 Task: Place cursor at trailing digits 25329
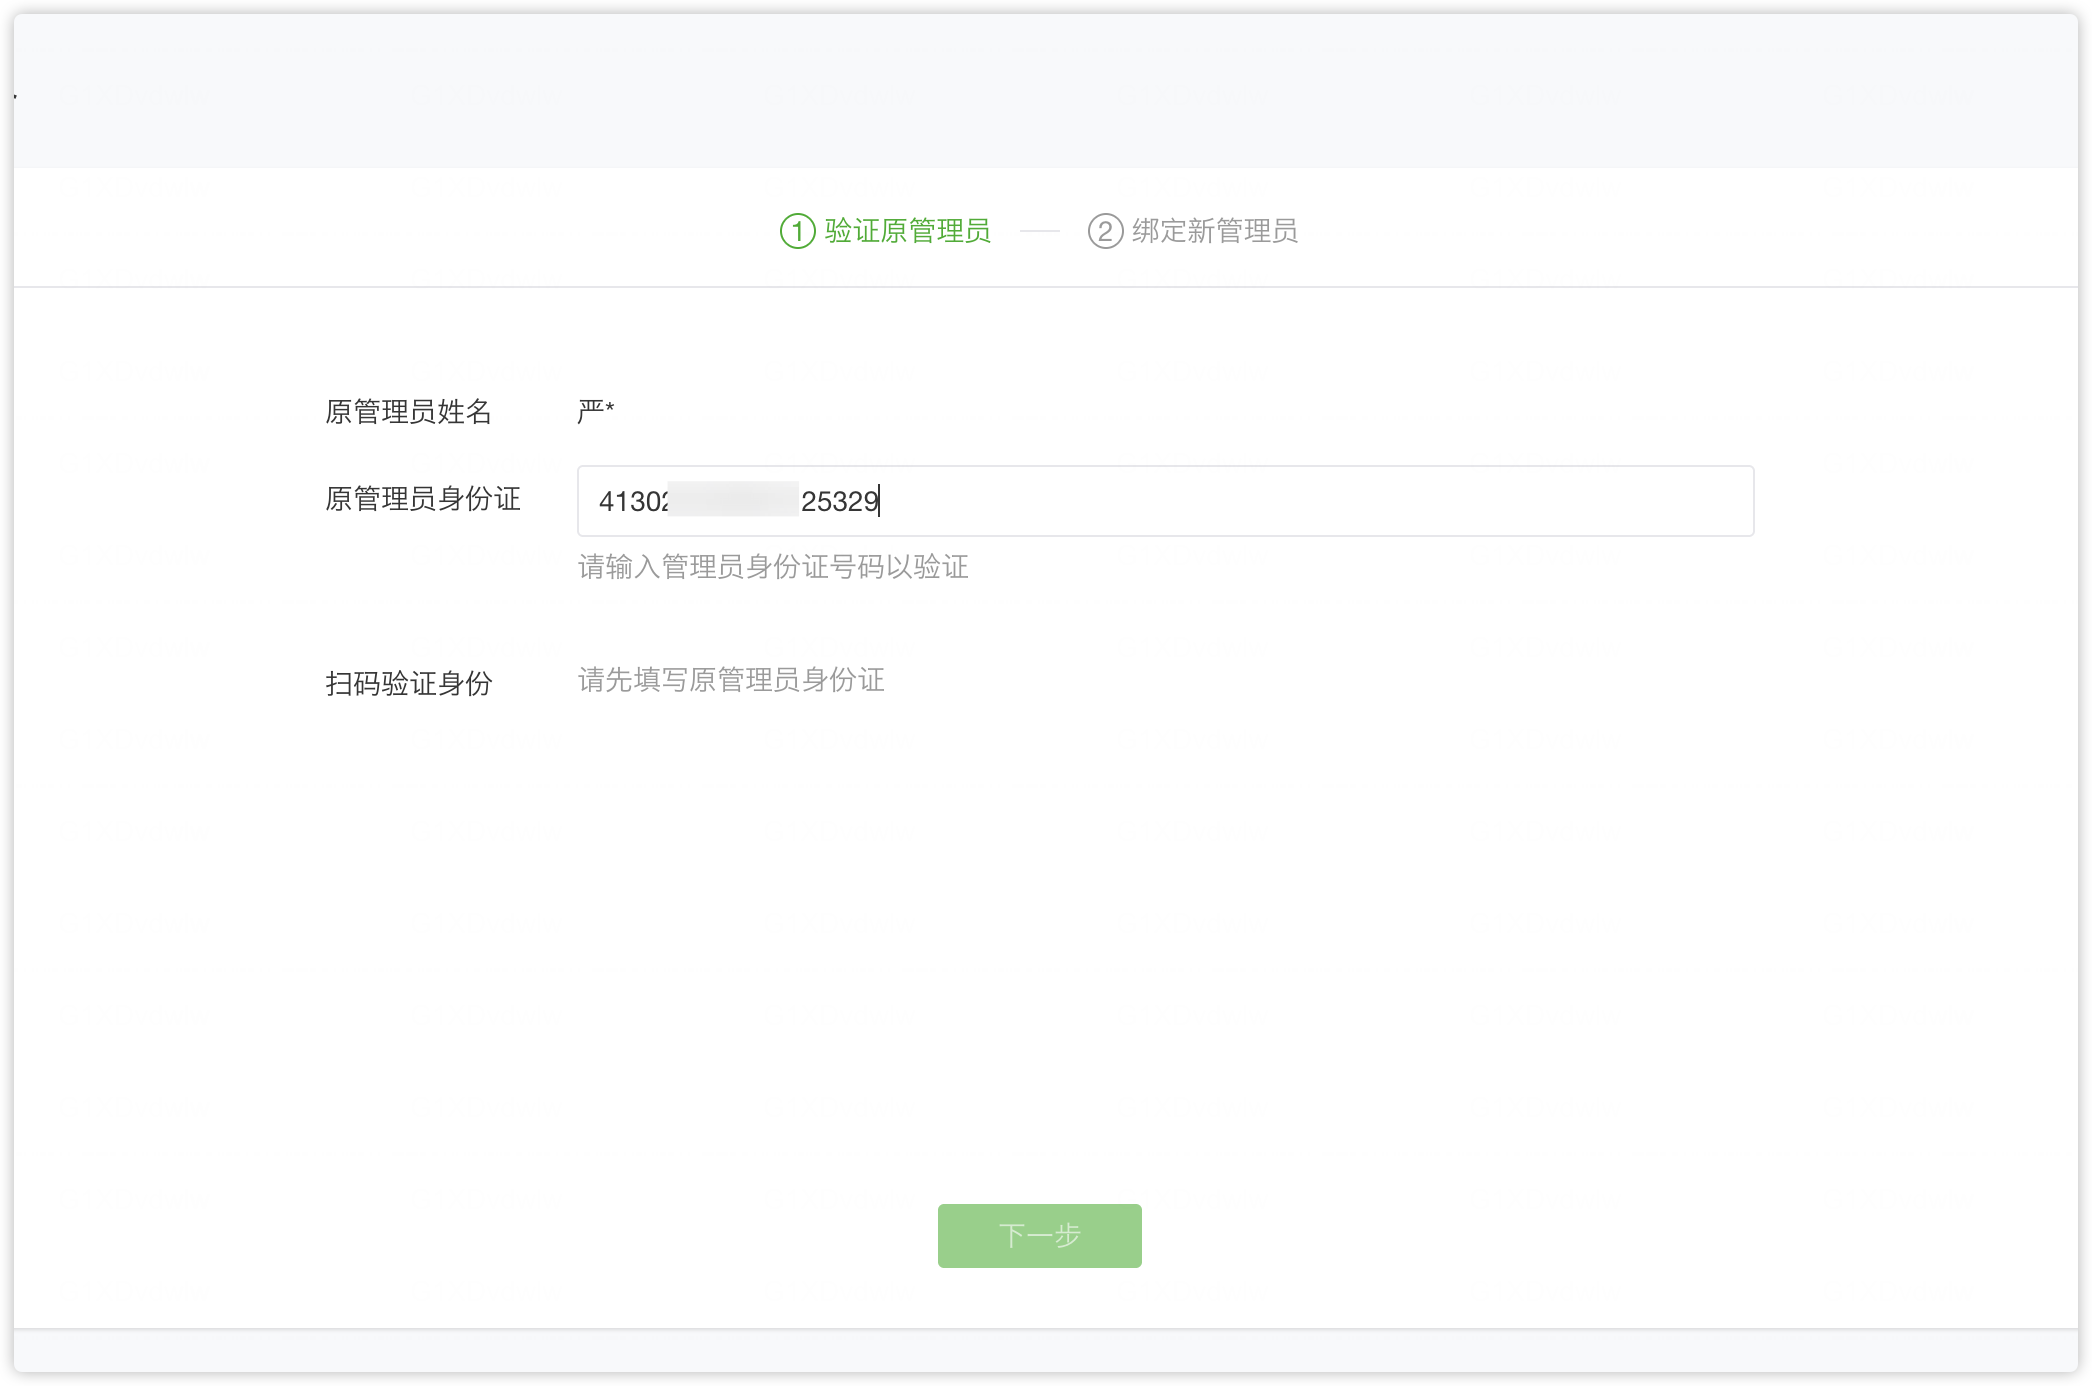(839, 501)
